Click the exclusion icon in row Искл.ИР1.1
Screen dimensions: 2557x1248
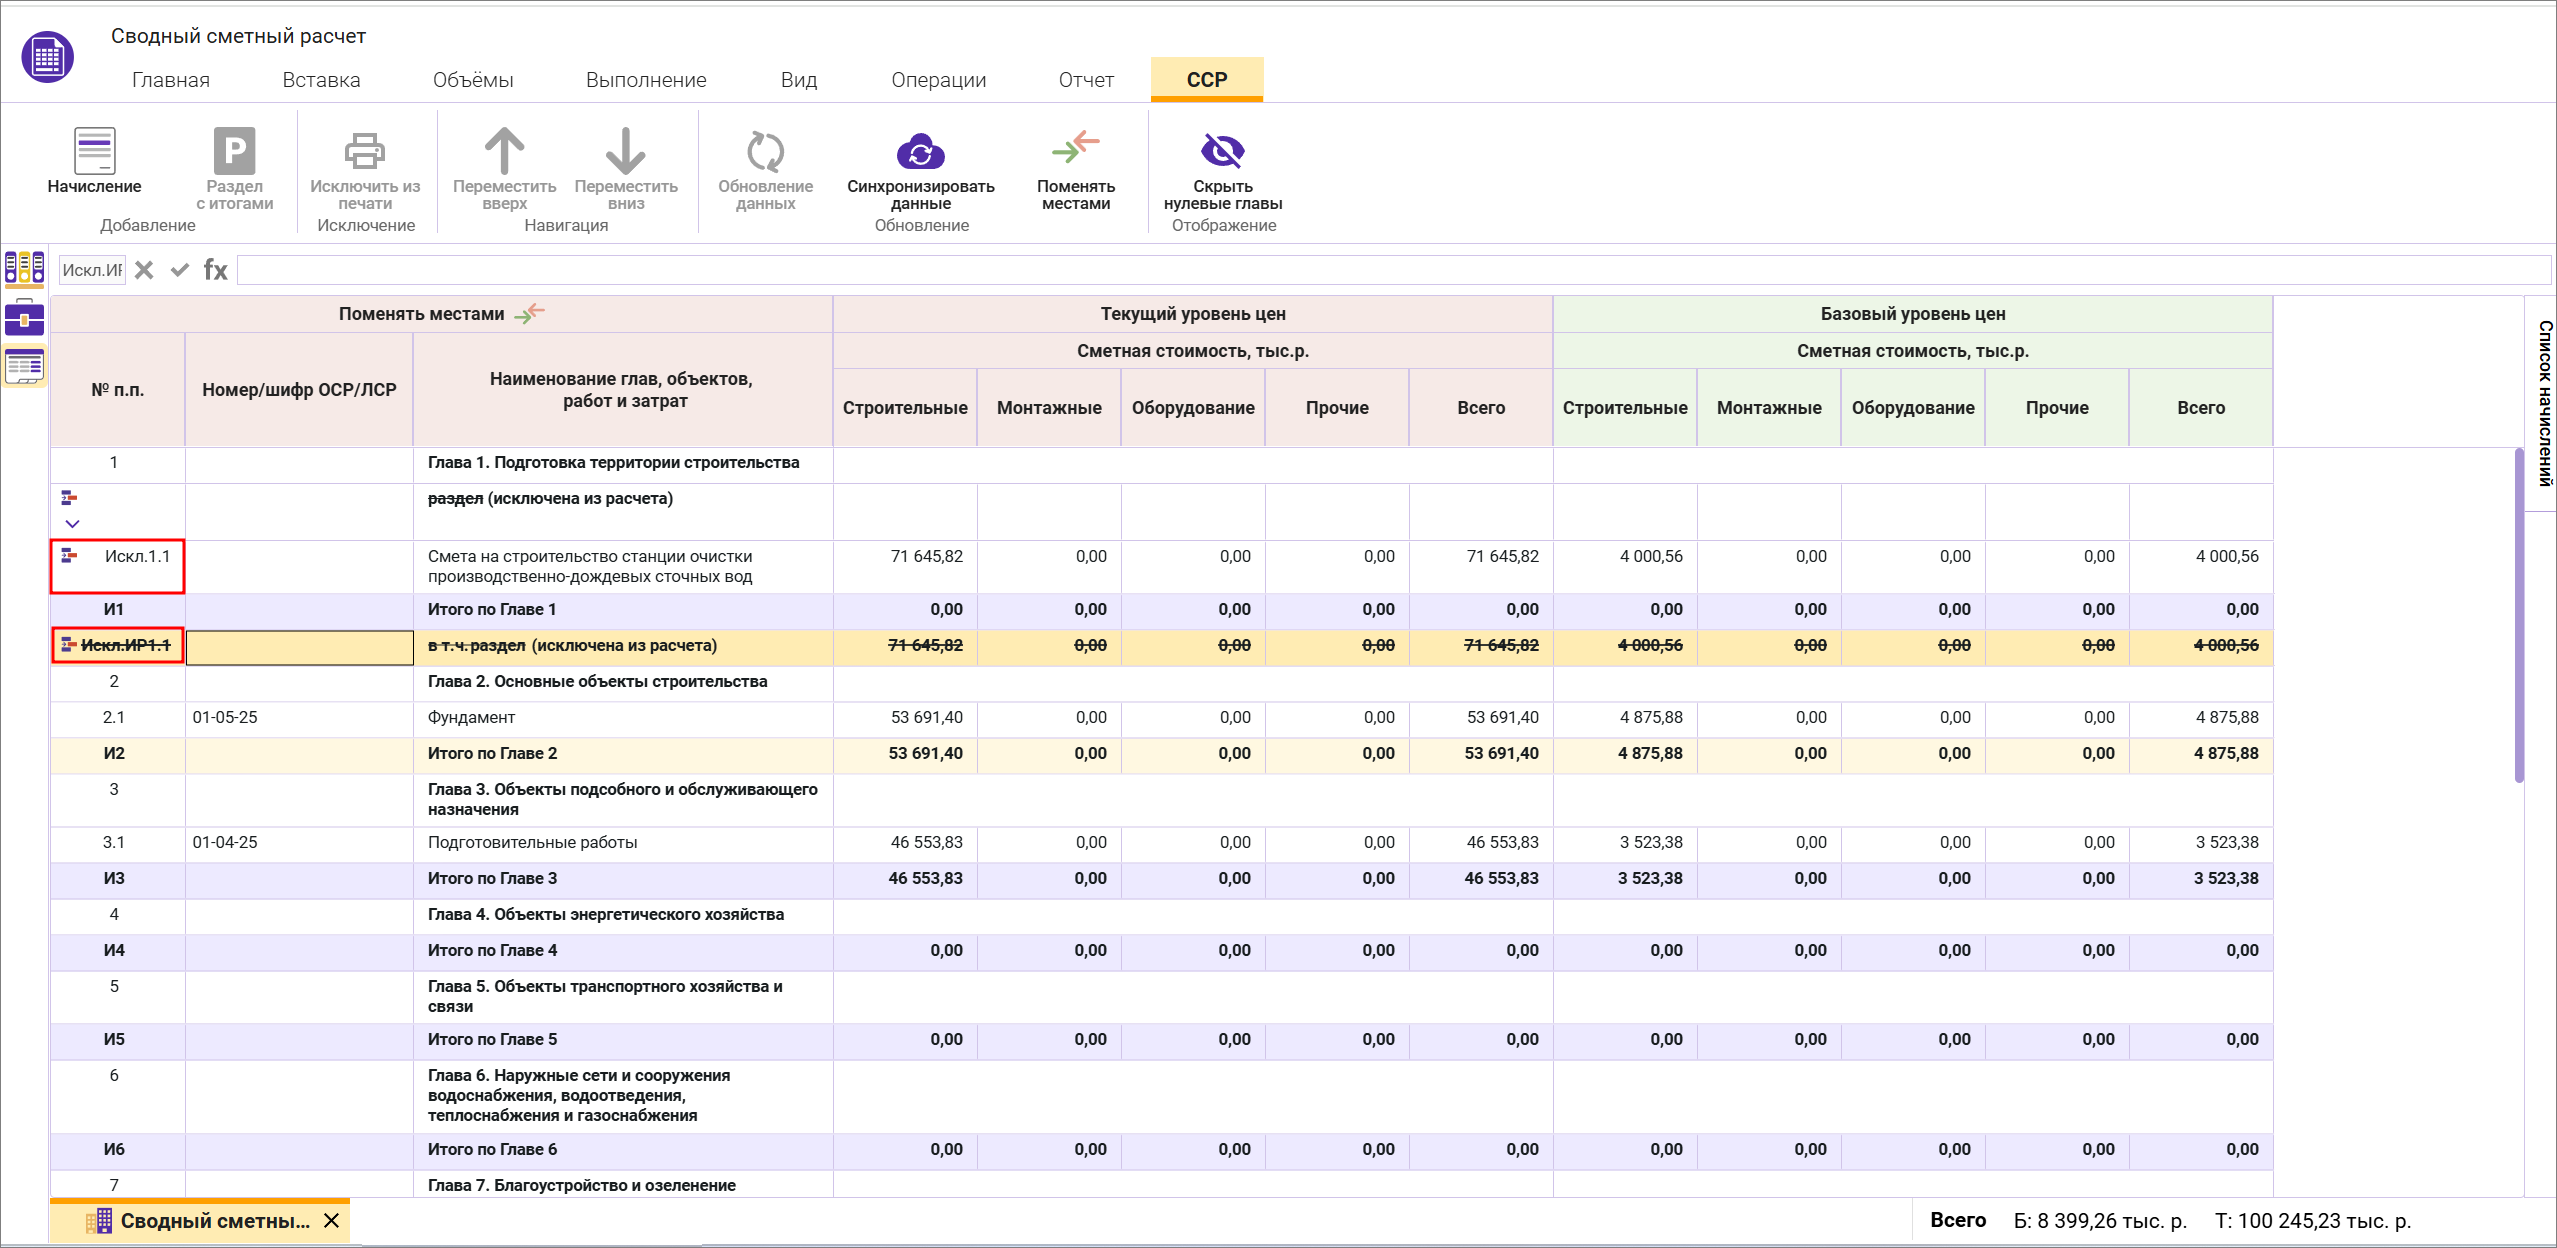click(x=68, y=645)
